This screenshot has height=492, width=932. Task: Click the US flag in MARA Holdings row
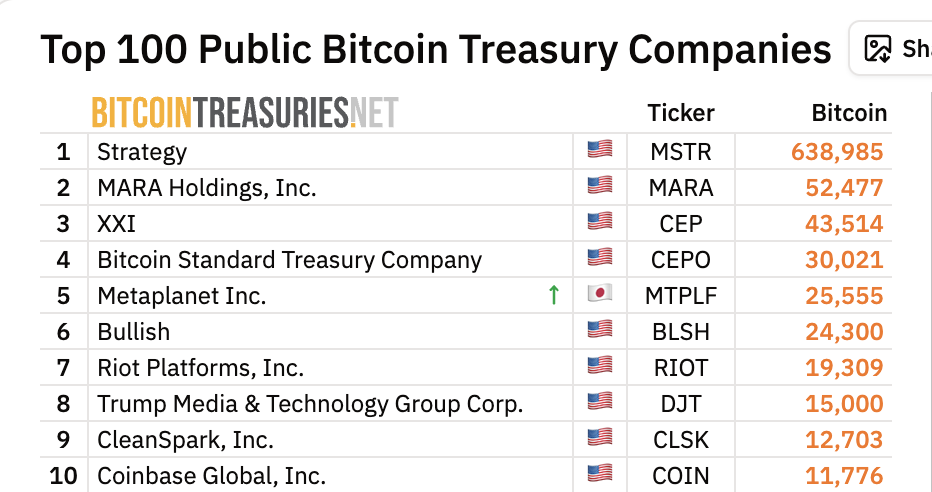pyautogui.click(x=599, y=186)
